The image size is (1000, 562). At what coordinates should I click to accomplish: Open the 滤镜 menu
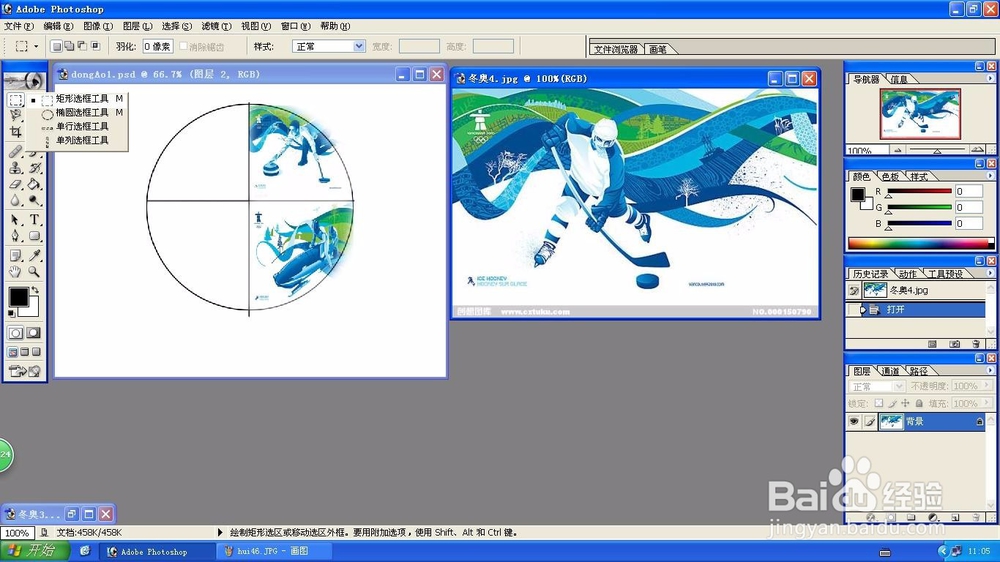coord(216,26)
